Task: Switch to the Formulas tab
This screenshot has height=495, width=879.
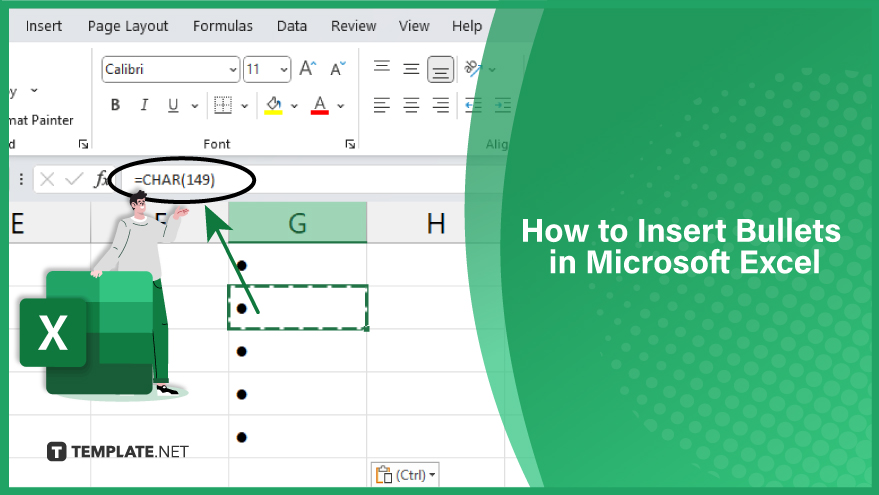Action: (223, 26)
